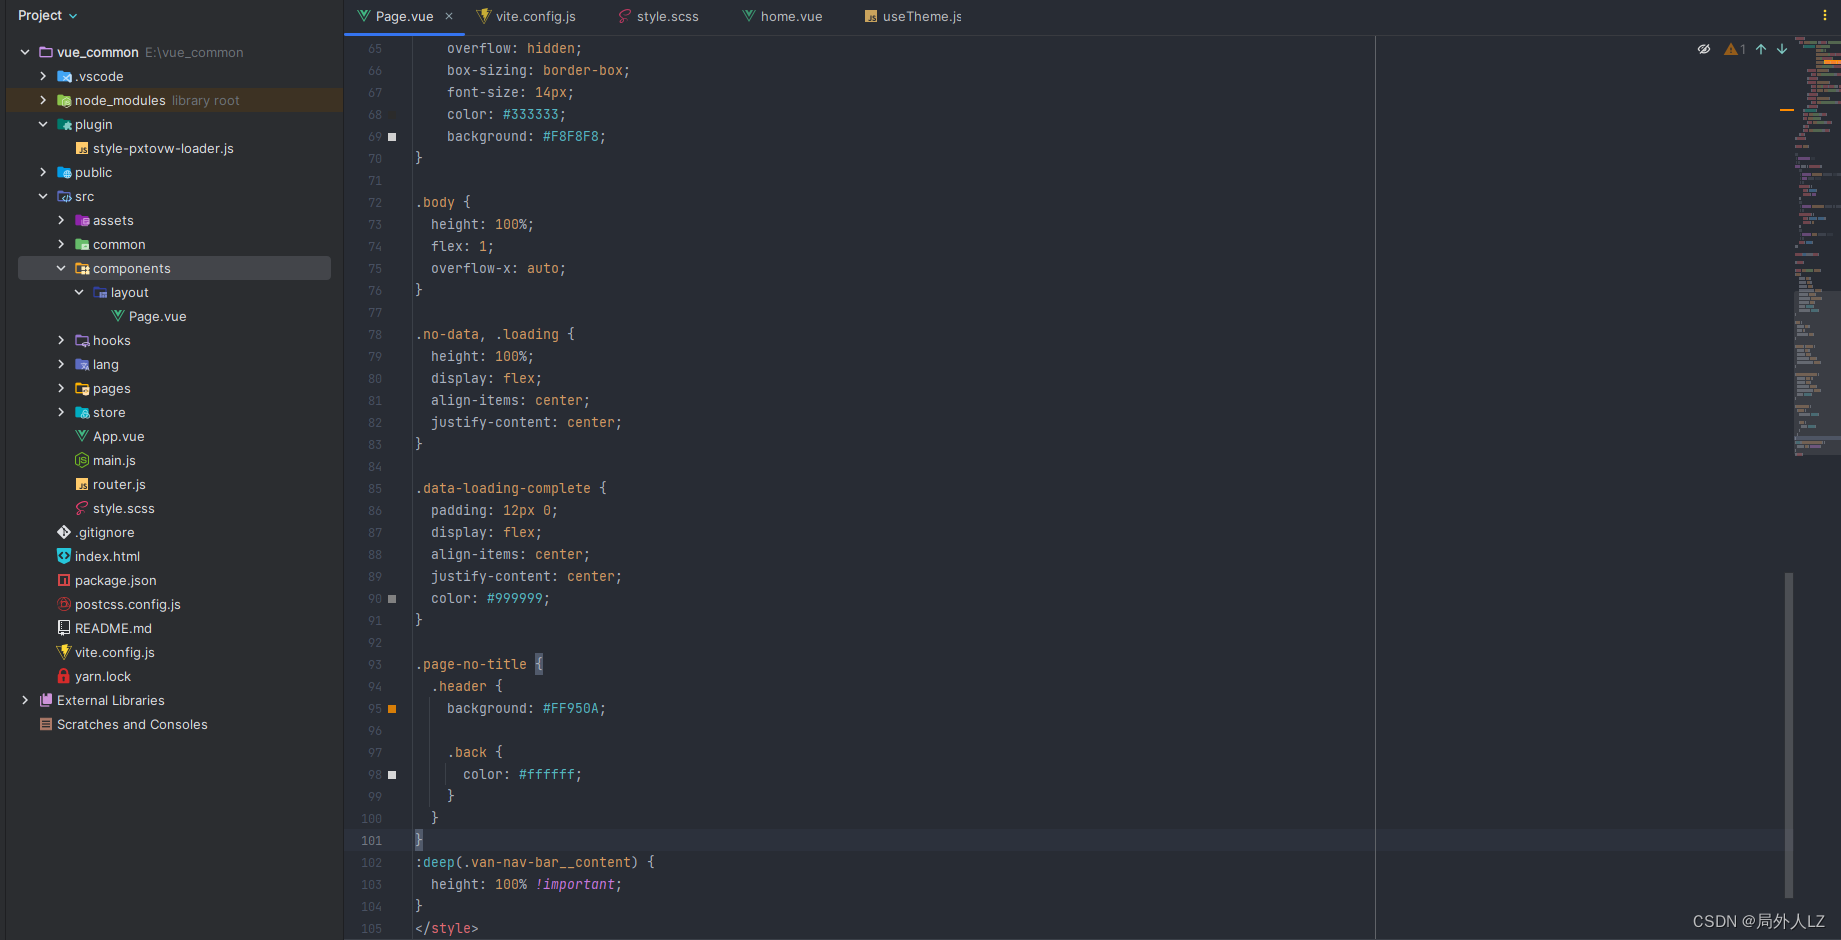The width and height of the screenshot is (1841, 940).
Task: Click the yarn.lock lock icon
Action: click(64, 676)
